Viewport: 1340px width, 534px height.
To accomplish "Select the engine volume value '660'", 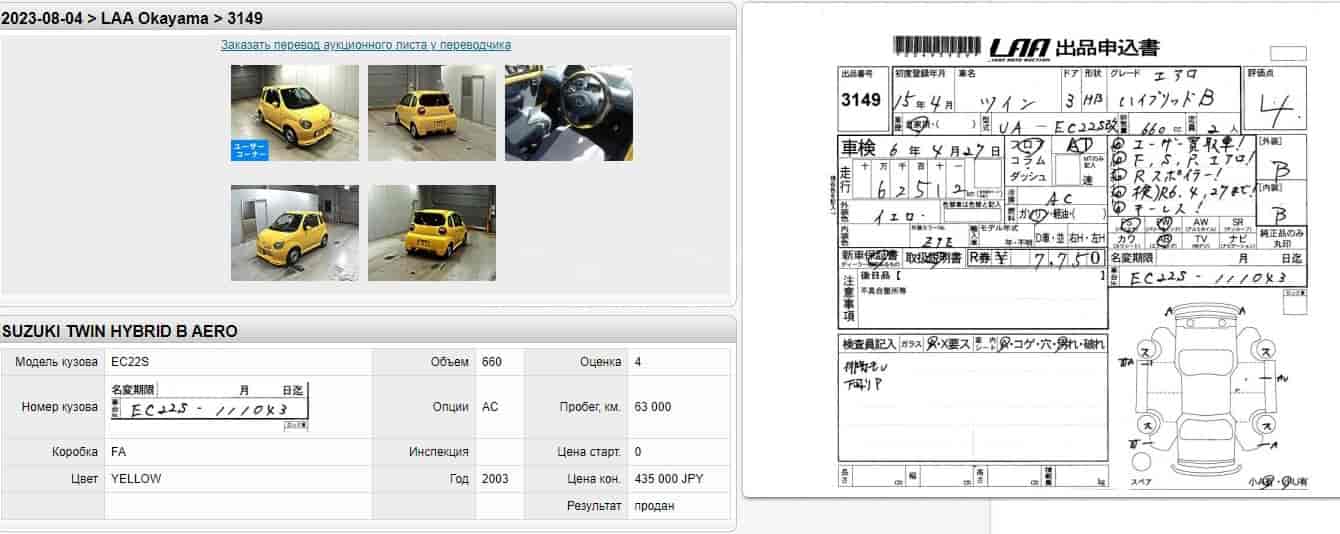I will pyautogui.click(x=492, y=362).
